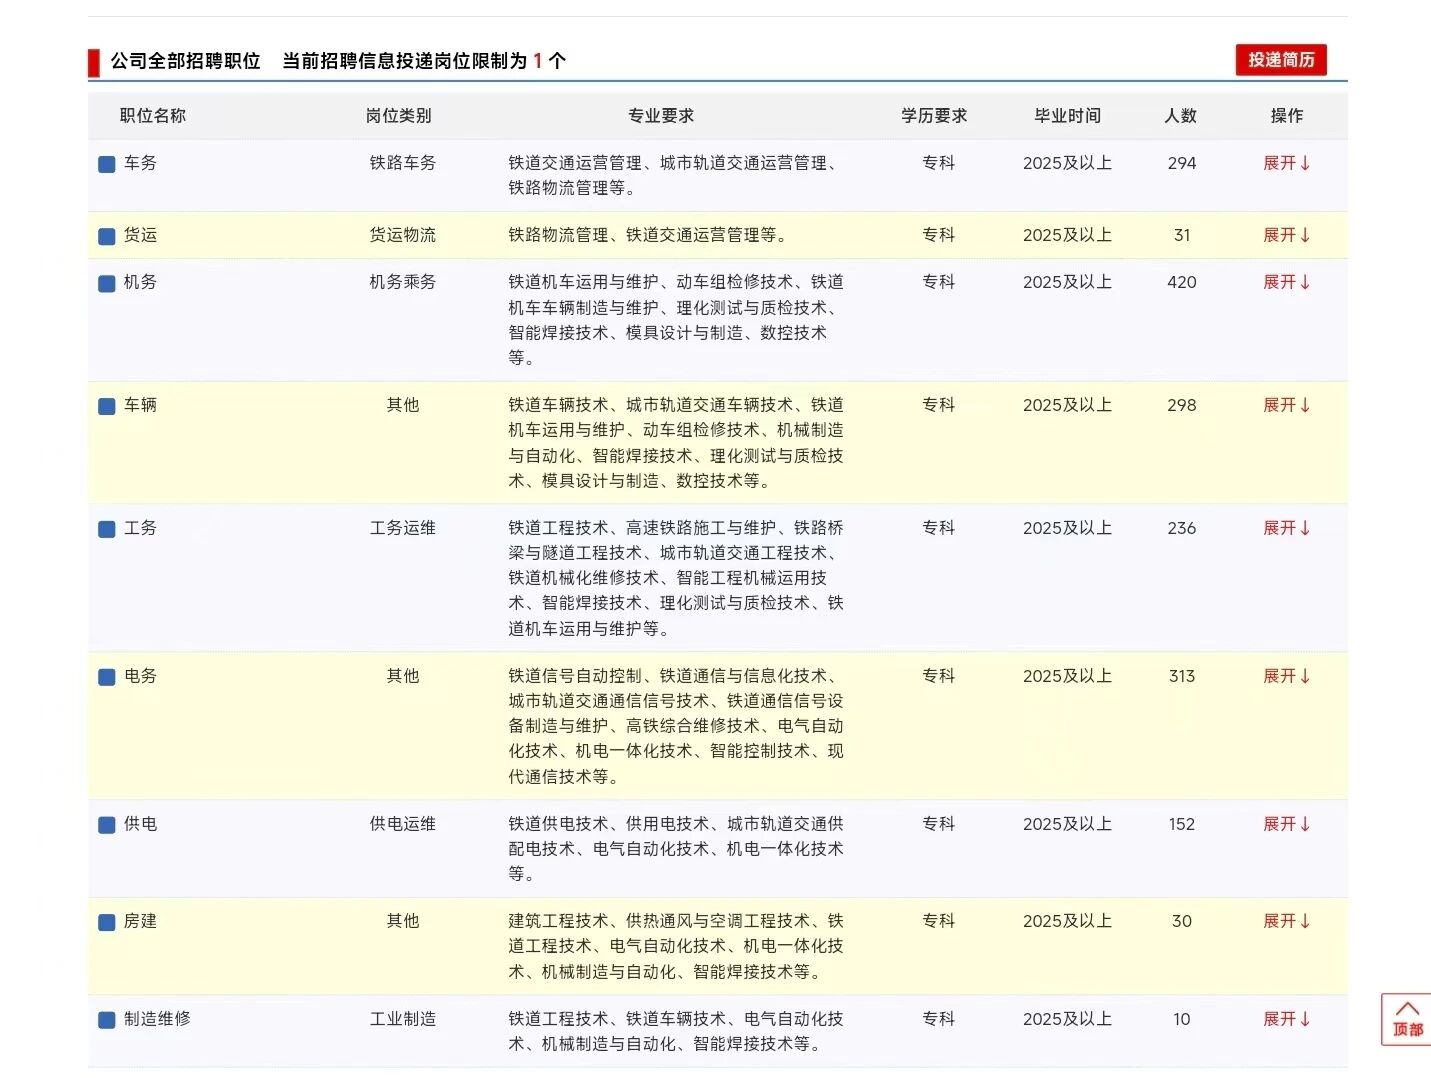Click the 人数 column header
Image resolution: width=1431 pixels, height=1078 pixels.
point(1181,116)
